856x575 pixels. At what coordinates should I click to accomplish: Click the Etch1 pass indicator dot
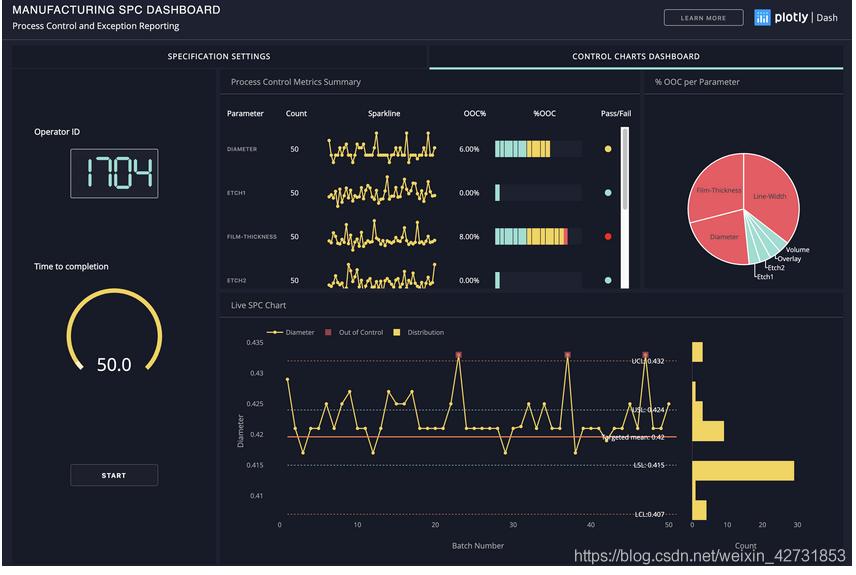pyautogui.click(x=607, y=193)
